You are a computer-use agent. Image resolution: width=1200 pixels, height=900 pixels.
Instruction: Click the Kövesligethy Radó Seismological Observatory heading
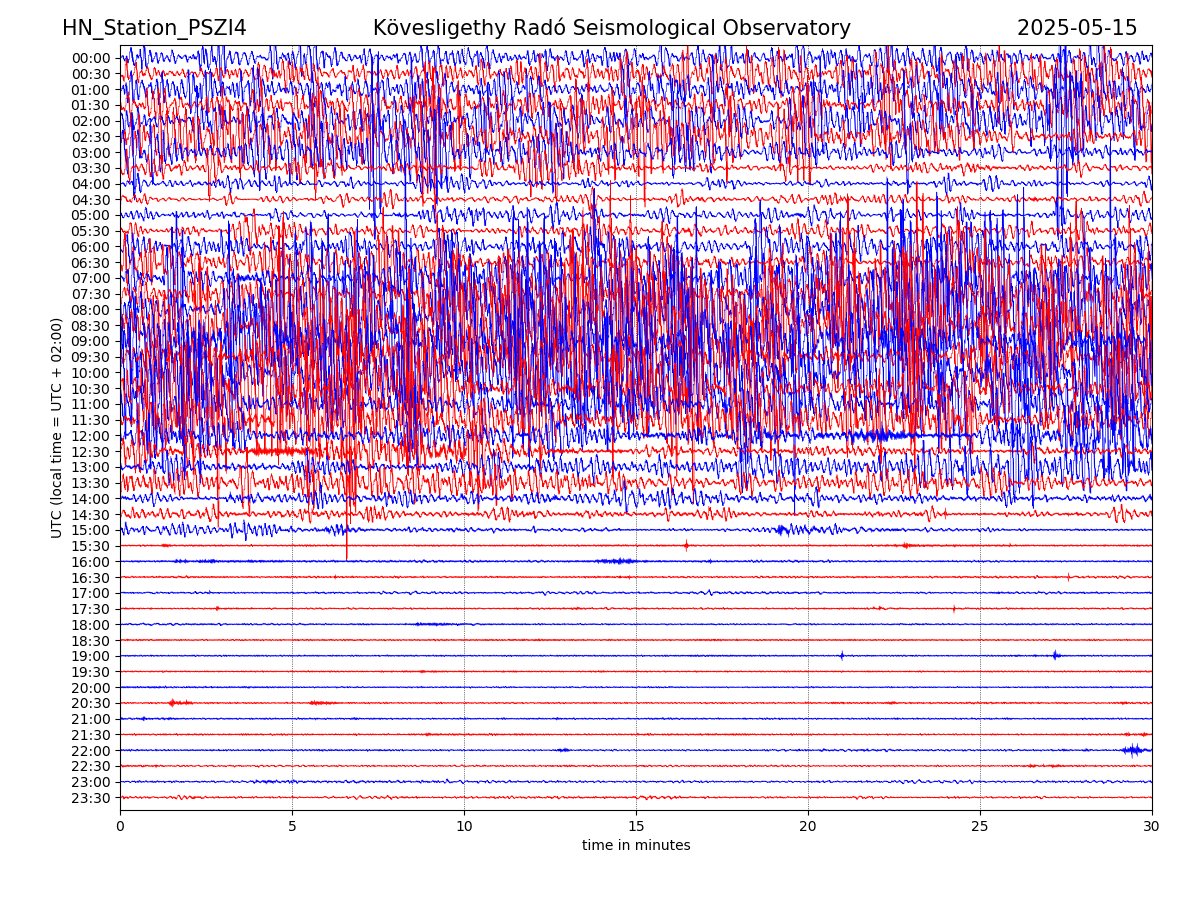click(x=611, y=28)
